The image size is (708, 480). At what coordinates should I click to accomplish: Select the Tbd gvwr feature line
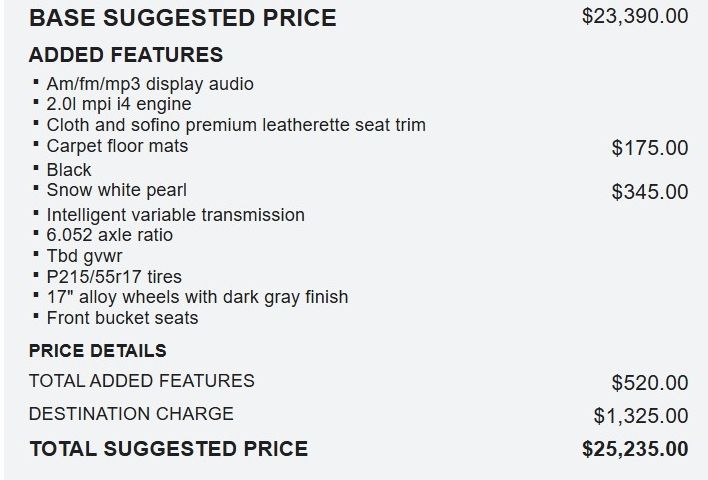point(86,256)
